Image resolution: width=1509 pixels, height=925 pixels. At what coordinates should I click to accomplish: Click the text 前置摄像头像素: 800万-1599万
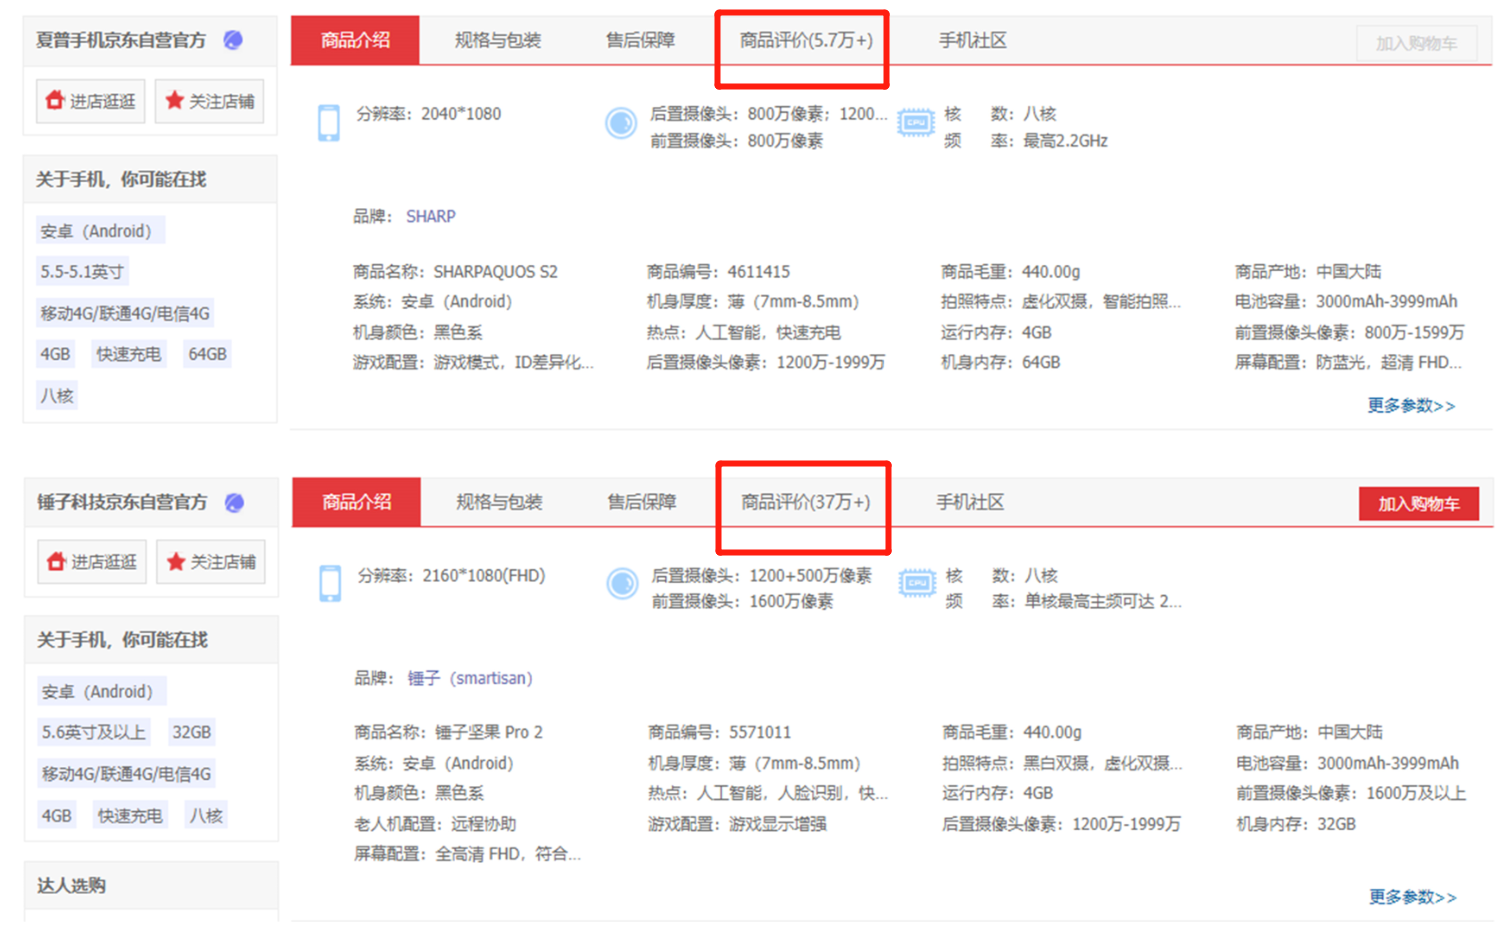1349,332
